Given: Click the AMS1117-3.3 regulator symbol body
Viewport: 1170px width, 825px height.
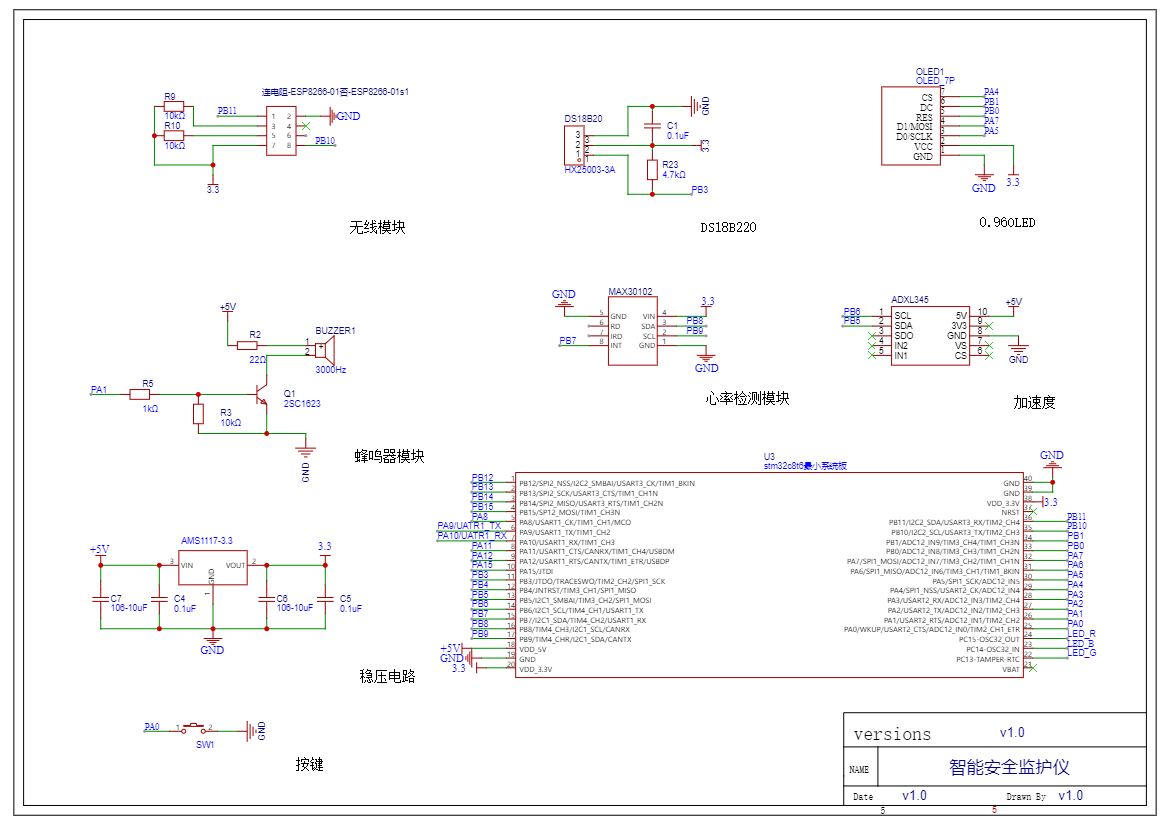Looking at the screenshot, I should point(213,568).
